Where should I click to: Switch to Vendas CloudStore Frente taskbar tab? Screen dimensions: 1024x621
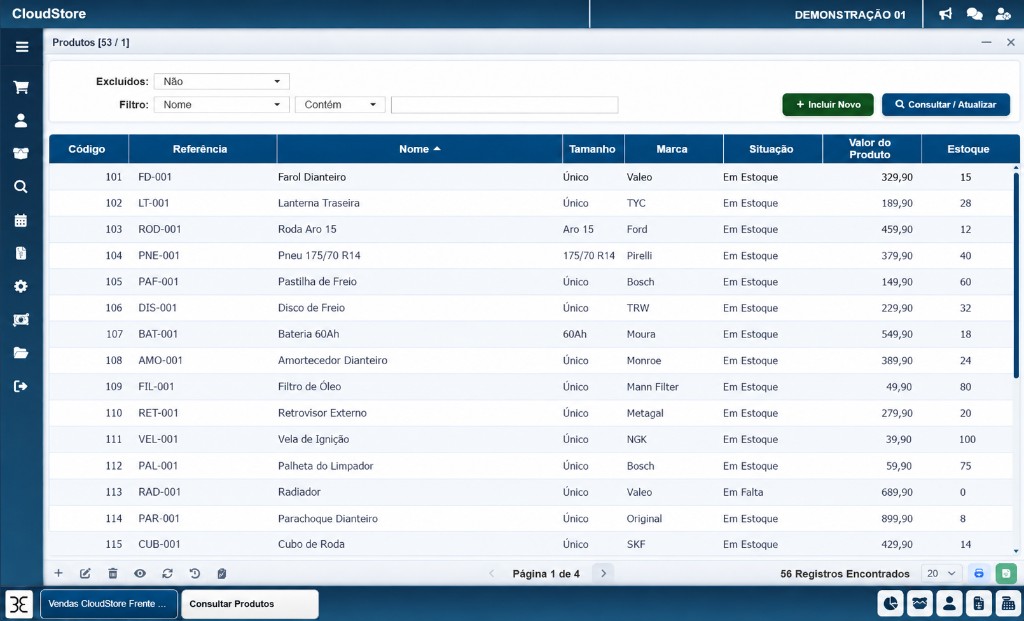point(110,603)
